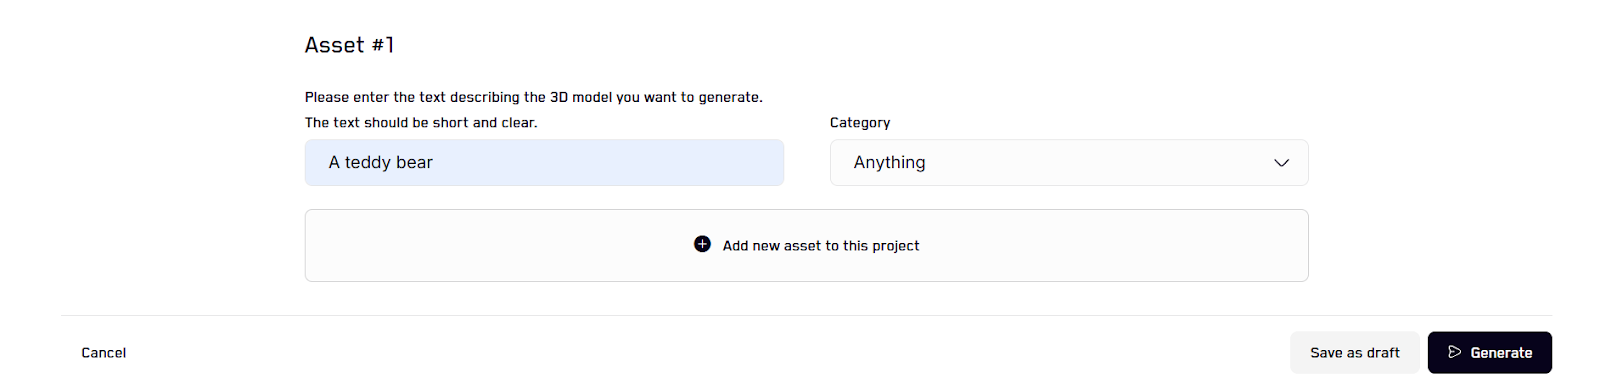Click the Add new asset to this project box

click(x=806, y=245)
